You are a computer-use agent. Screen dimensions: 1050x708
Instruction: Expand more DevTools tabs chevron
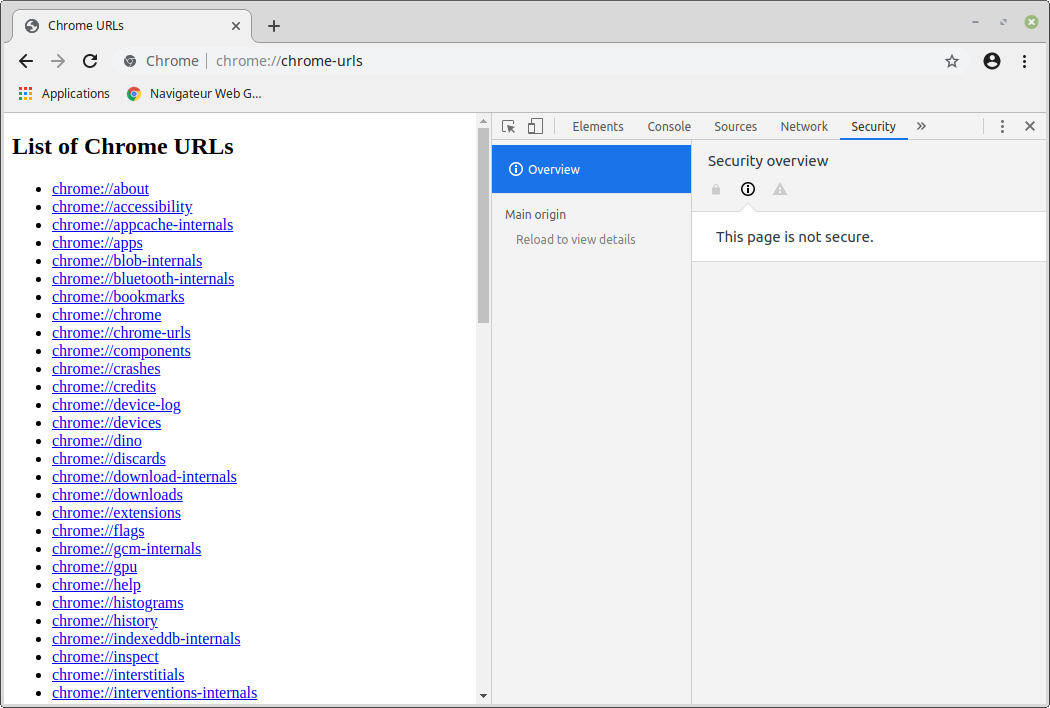(921, 126)
